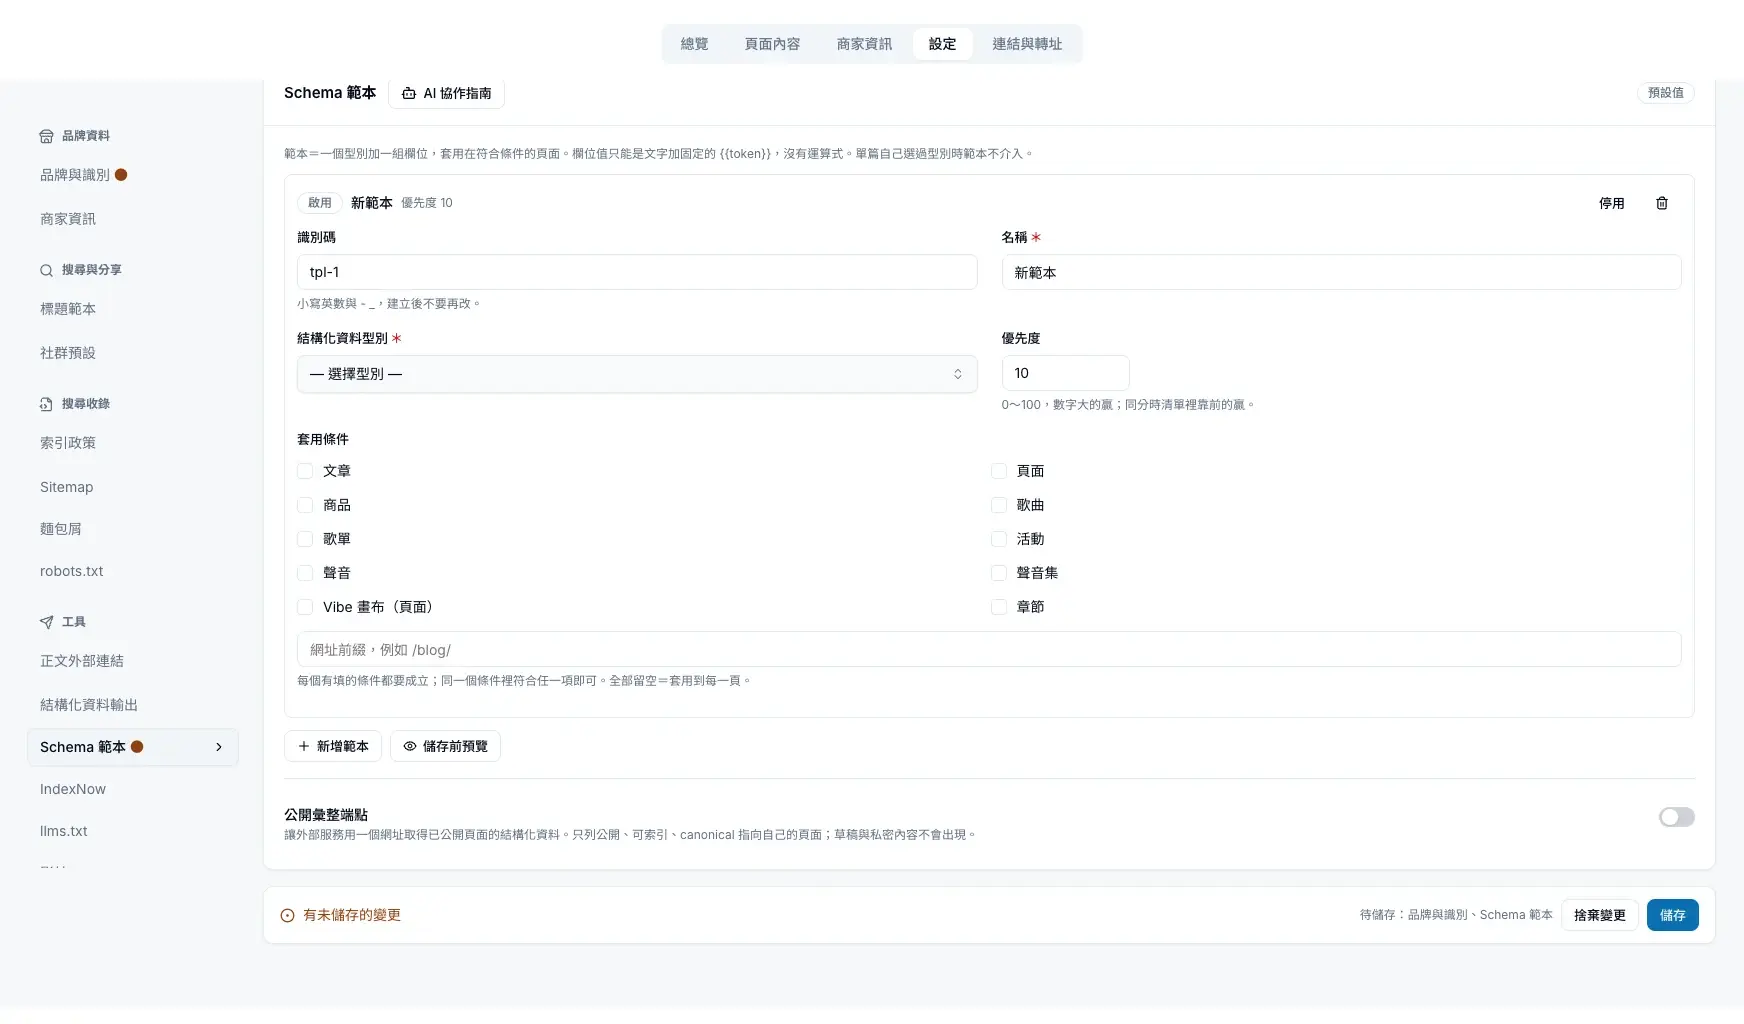Click the 名稱 field containing 新範本

click(1341, 272)
